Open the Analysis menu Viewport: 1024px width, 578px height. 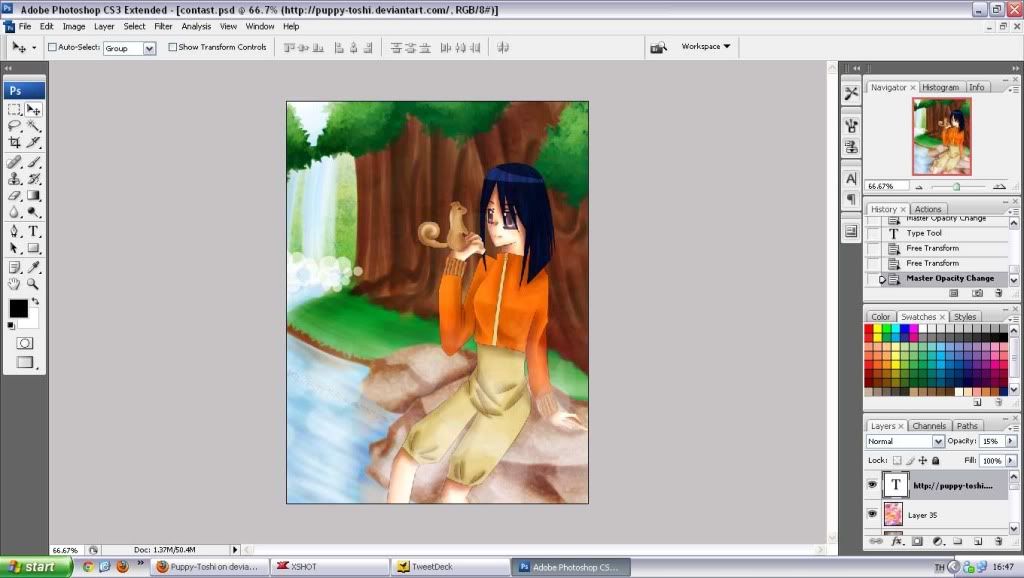click(x=196, y=27)
